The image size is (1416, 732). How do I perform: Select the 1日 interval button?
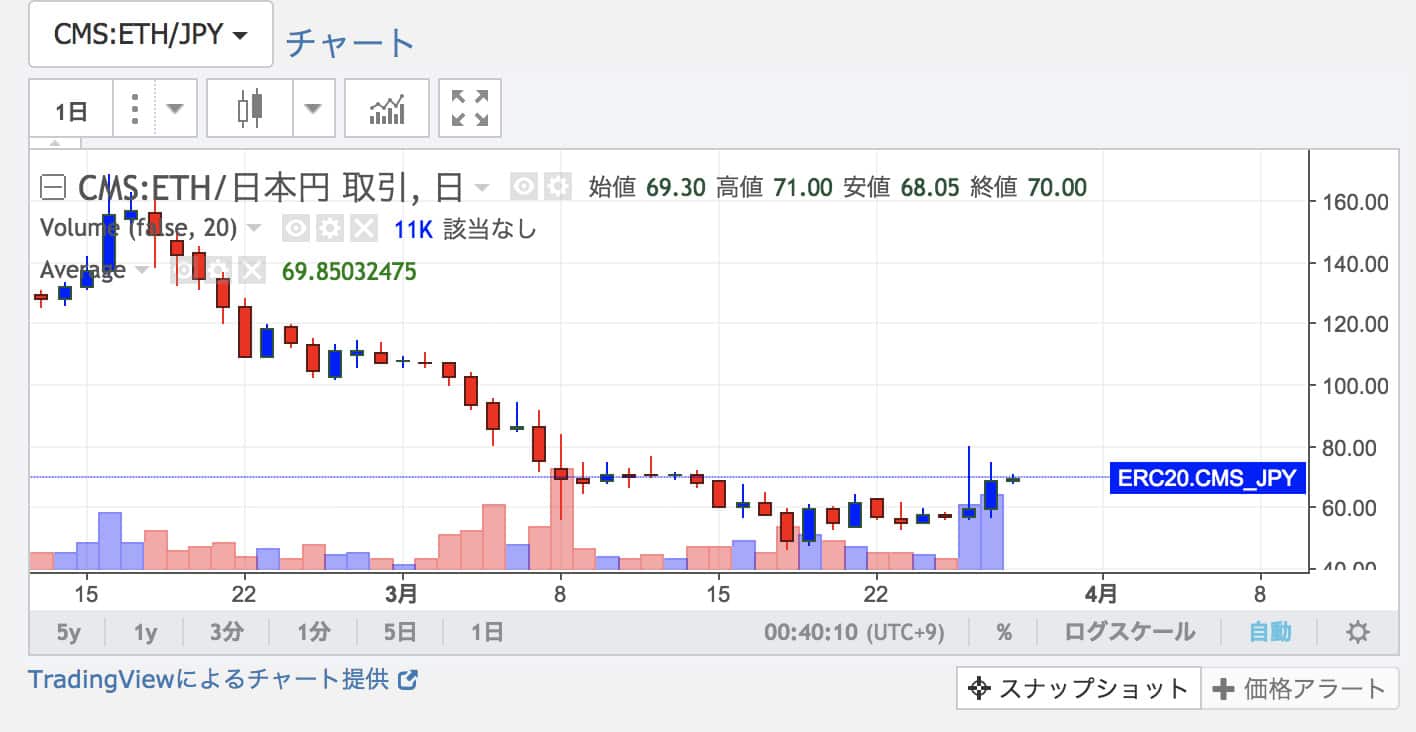71,109
